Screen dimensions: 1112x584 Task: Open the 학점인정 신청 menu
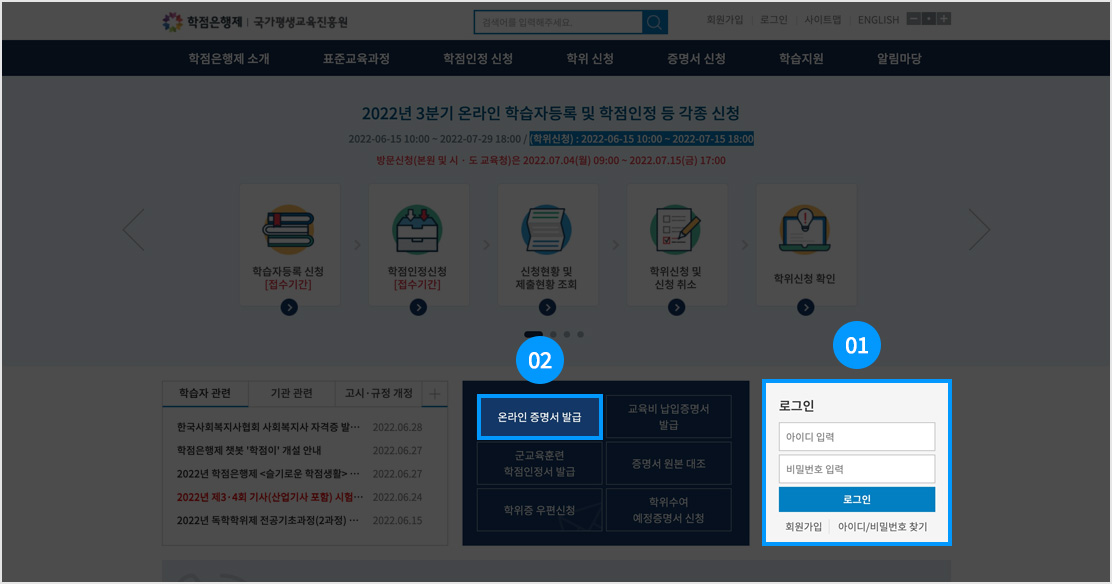coord(478,58)
